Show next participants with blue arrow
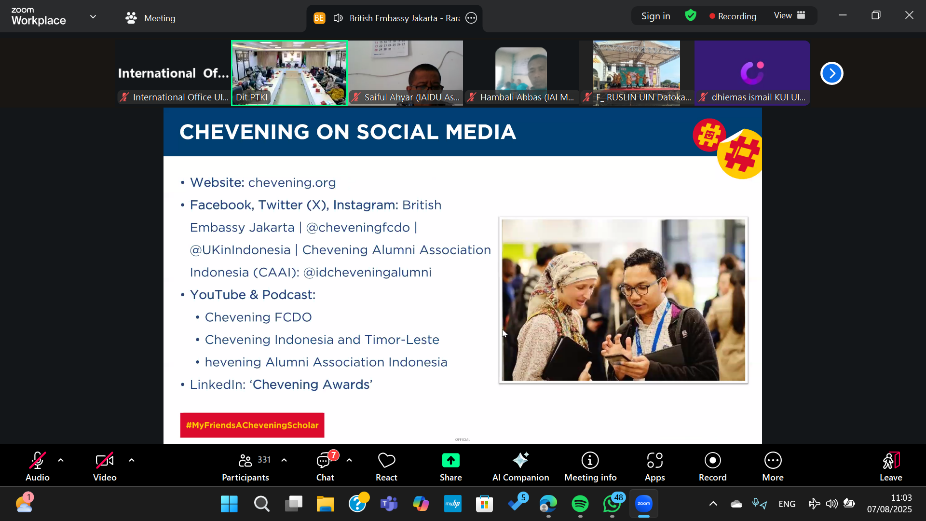The width and height of the screenshot is (926, 521). 832,73
